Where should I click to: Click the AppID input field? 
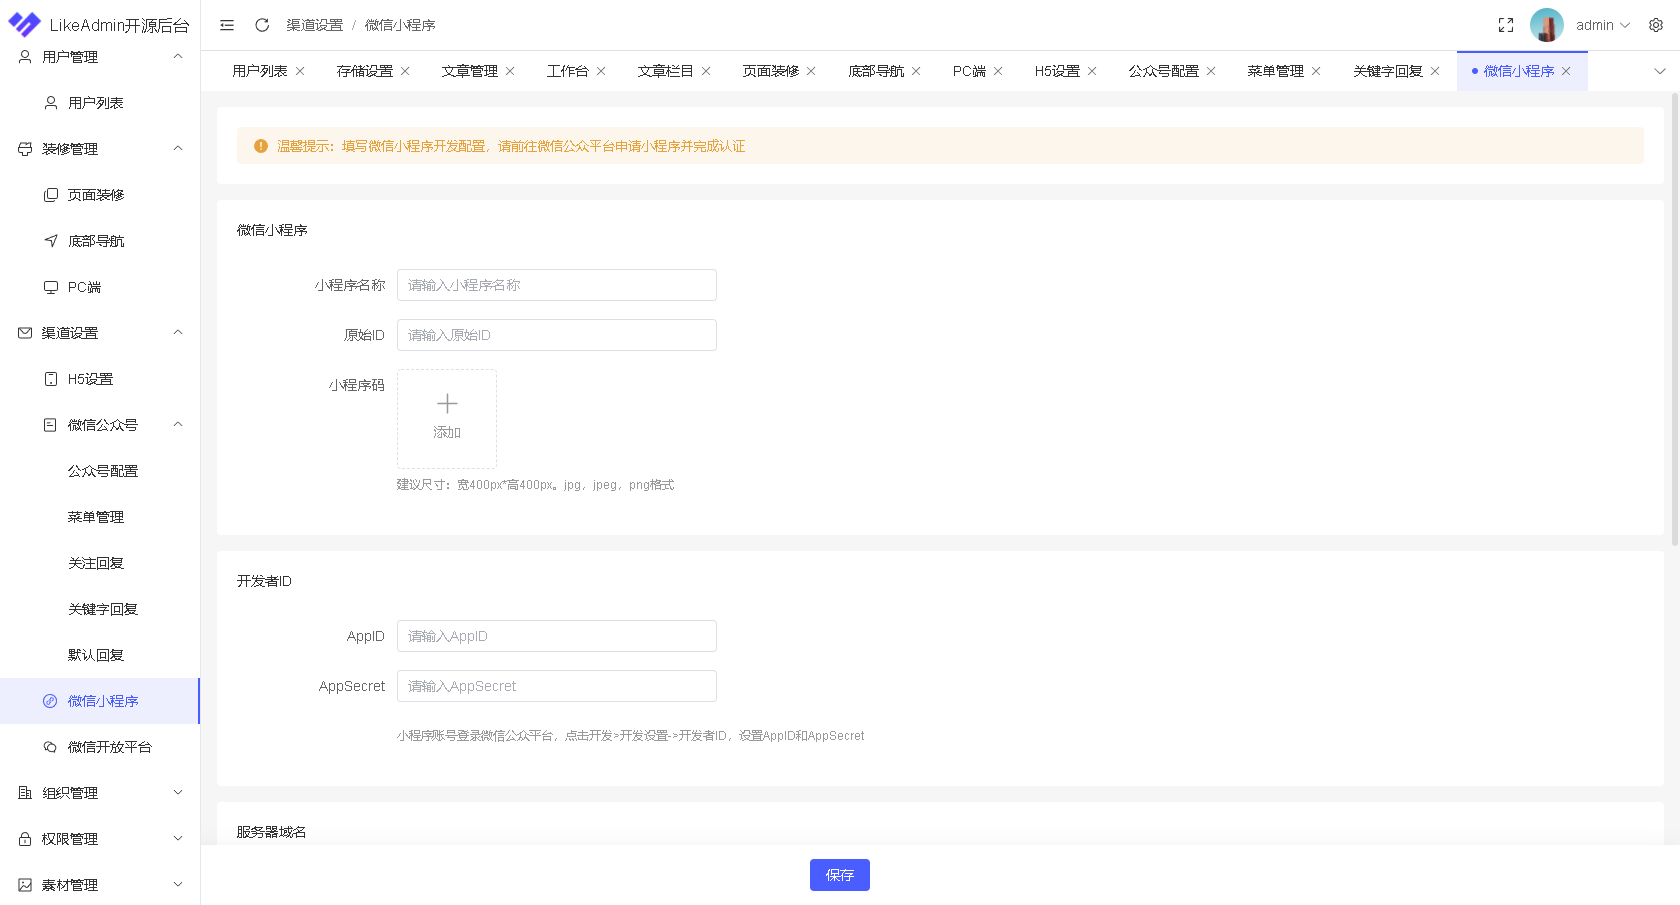pyautogui.click(x=557, y=636)
